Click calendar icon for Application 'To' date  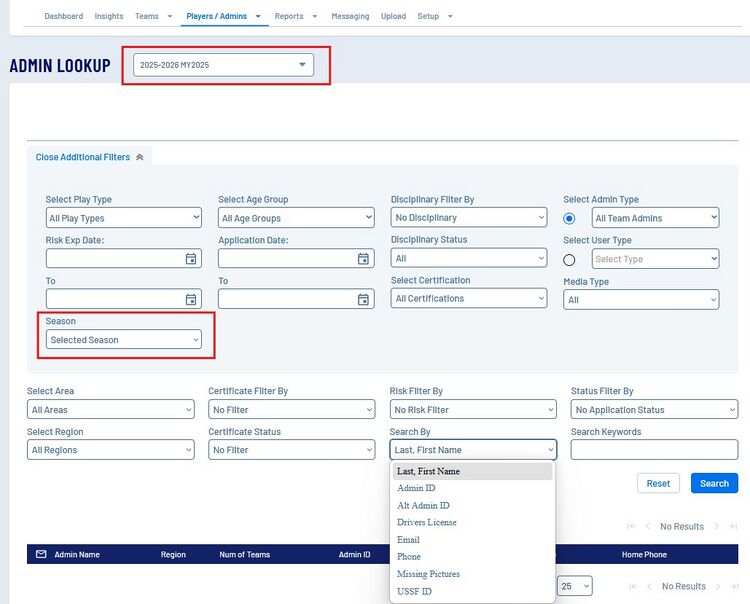tap(364, 299)
